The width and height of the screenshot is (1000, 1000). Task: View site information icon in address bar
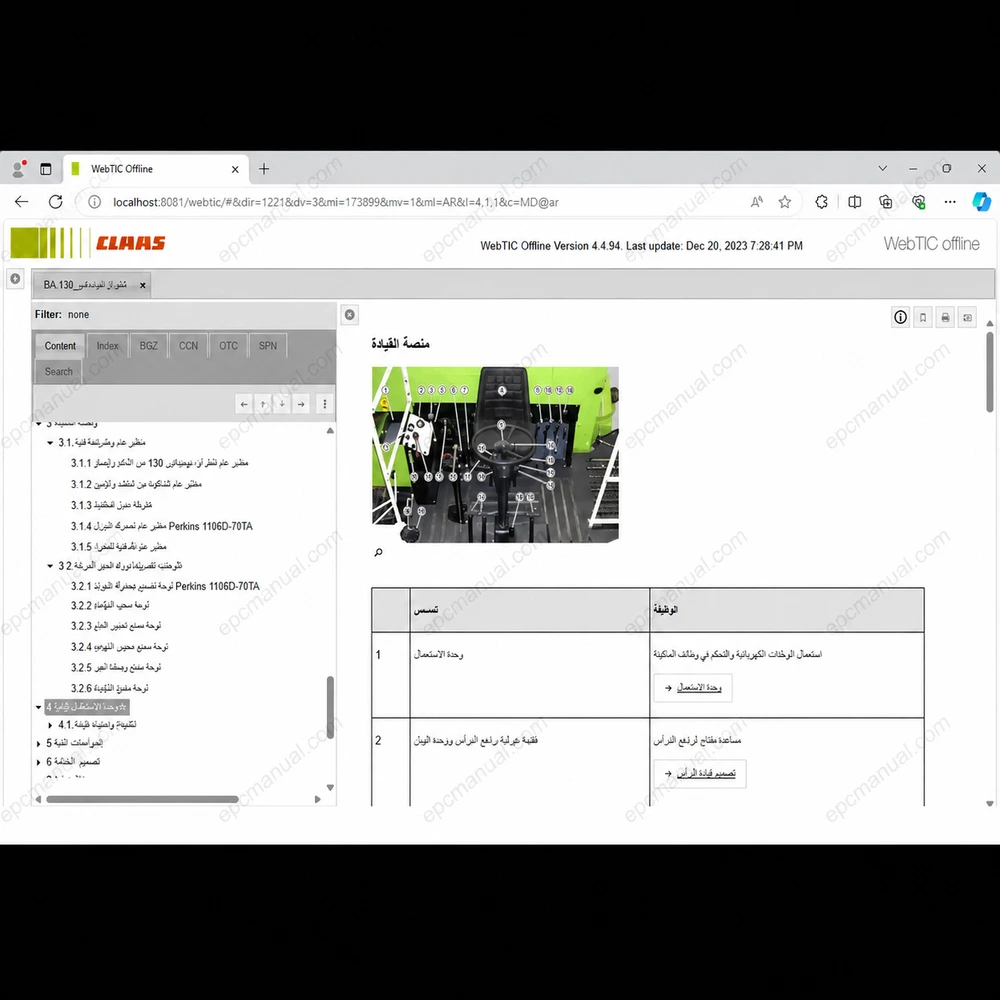point(94,202)
